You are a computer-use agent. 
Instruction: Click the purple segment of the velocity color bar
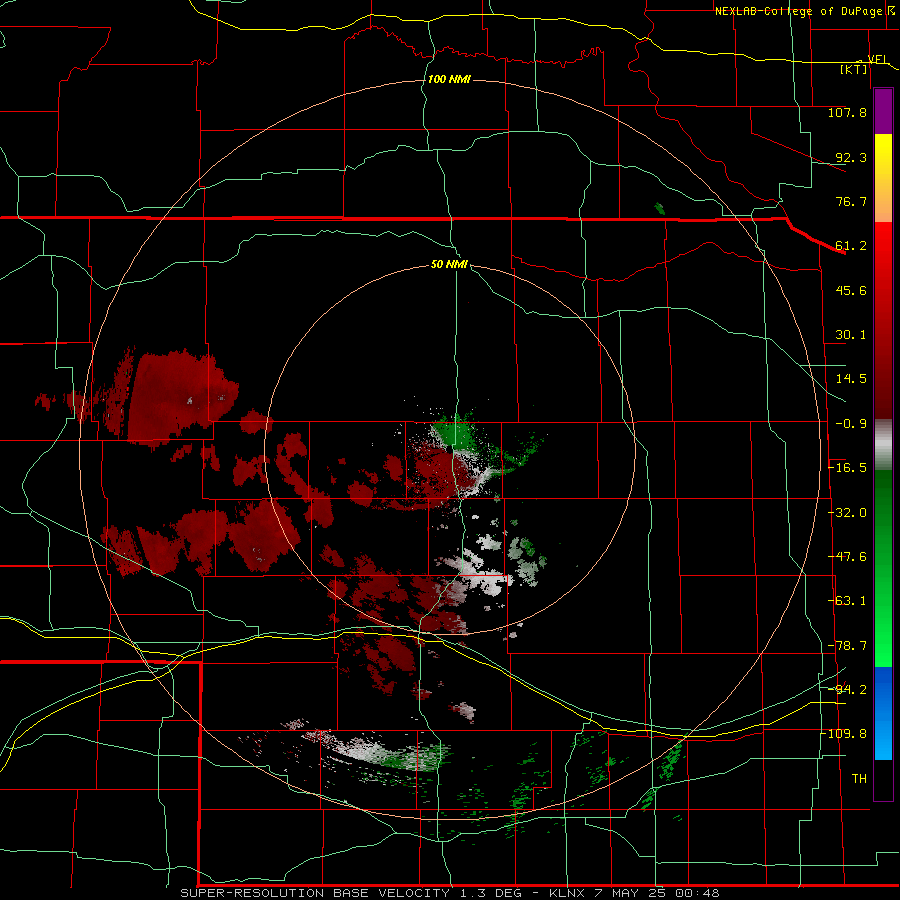(883, 111)
